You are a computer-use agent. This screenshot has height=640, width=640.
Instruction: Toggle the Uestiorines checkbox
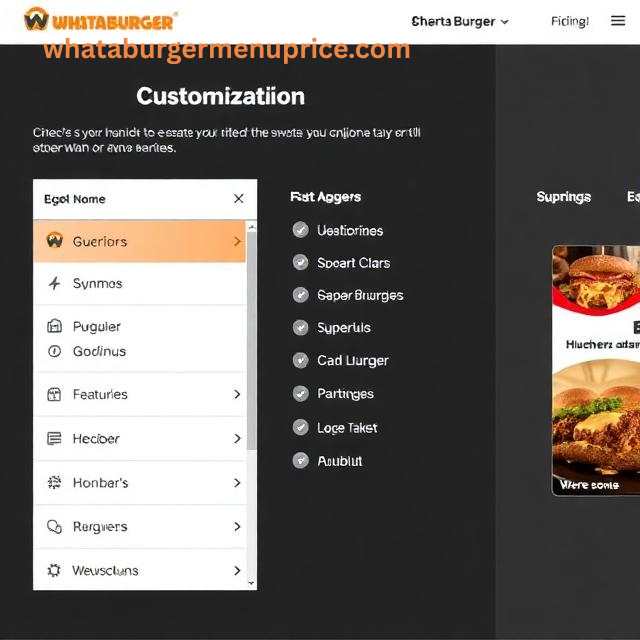pos(300,230)
